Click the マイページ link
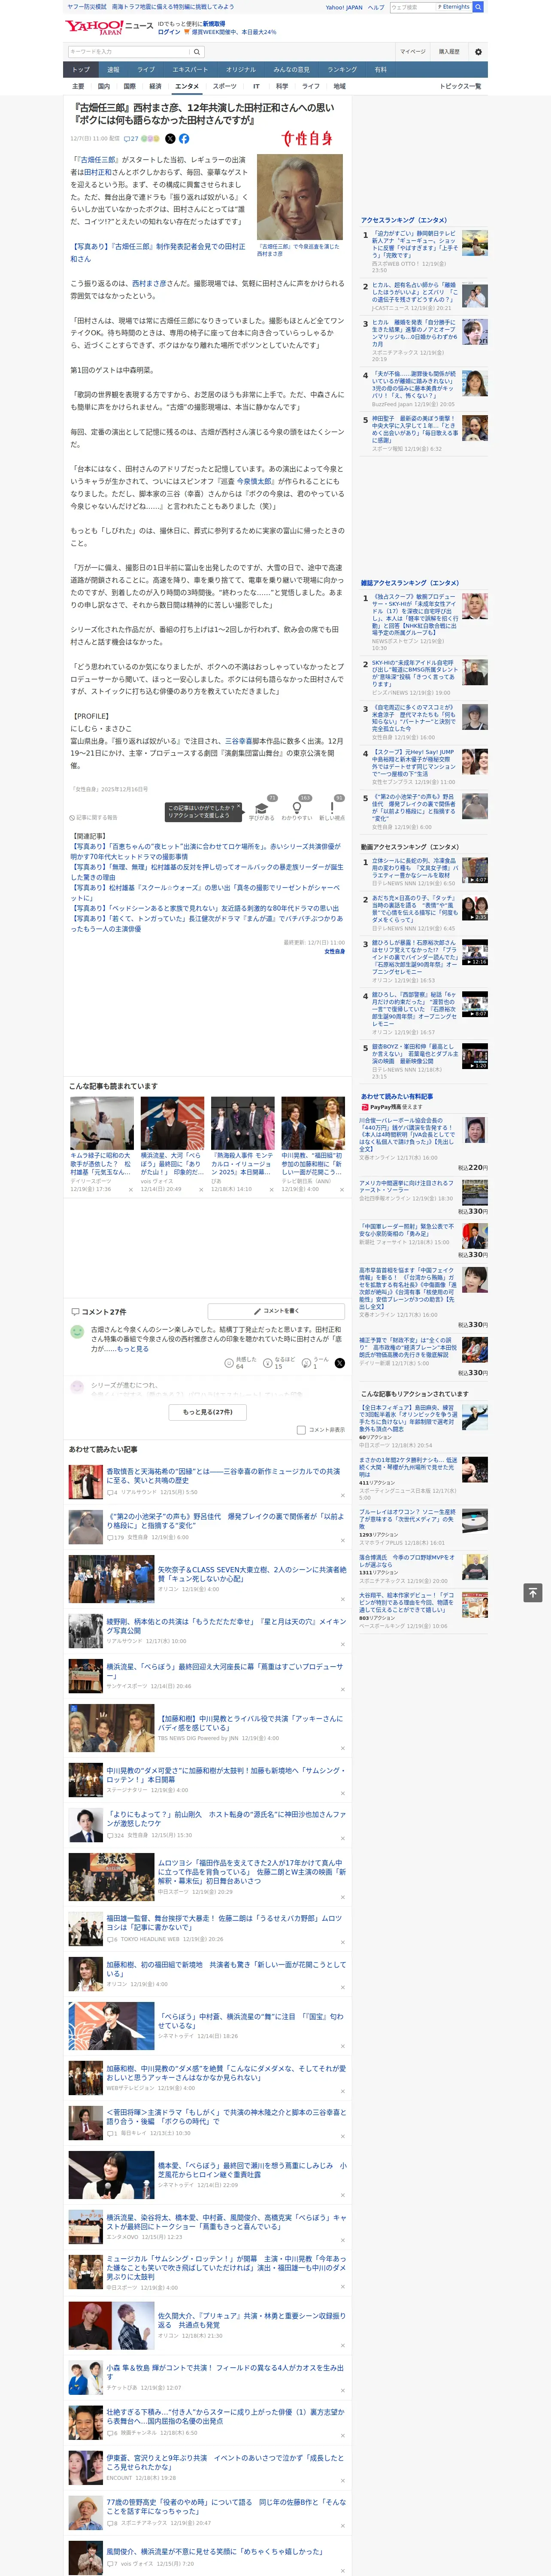Viewport: 551px width, 2576px height. tap(412, 52)
